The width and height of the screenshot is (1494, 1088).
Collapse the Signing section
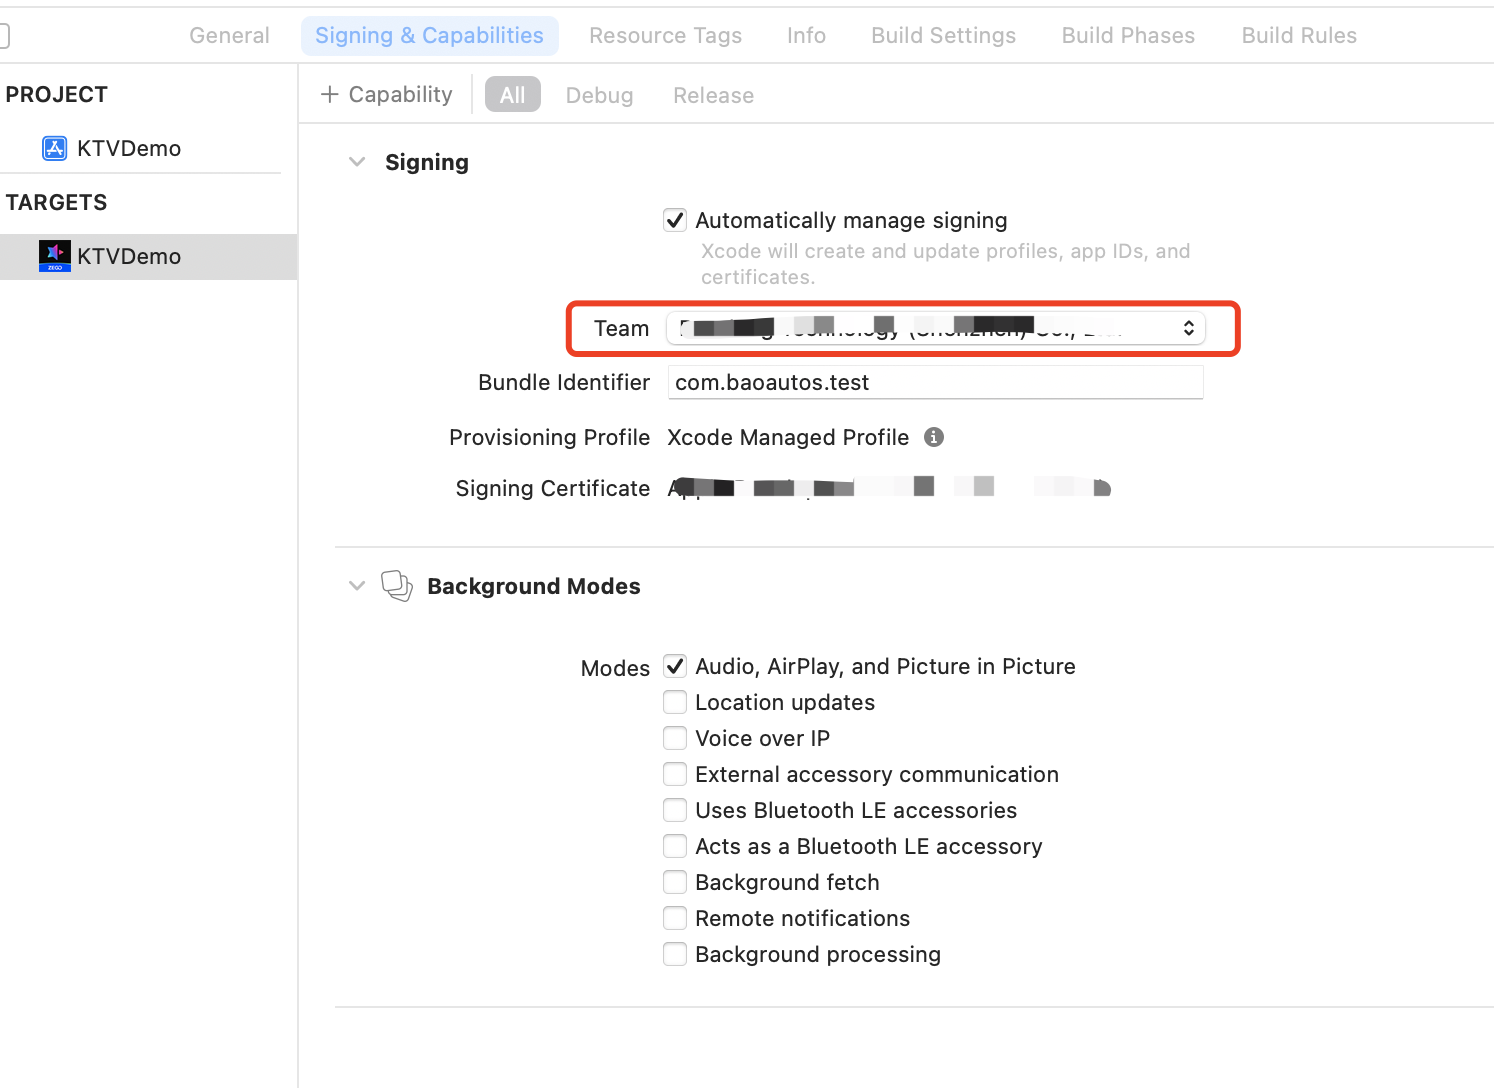point(357,162)
